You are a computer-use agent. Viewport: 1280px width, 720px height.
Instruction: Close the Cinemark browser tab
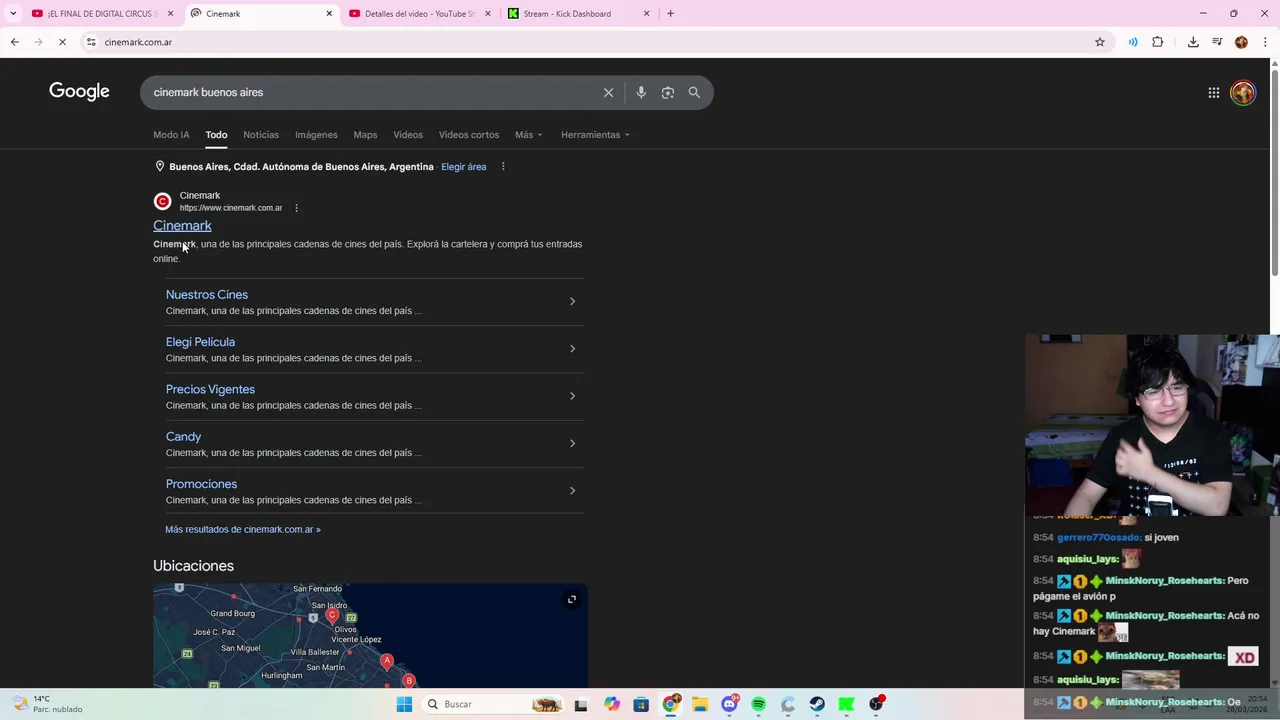[329, 13]
